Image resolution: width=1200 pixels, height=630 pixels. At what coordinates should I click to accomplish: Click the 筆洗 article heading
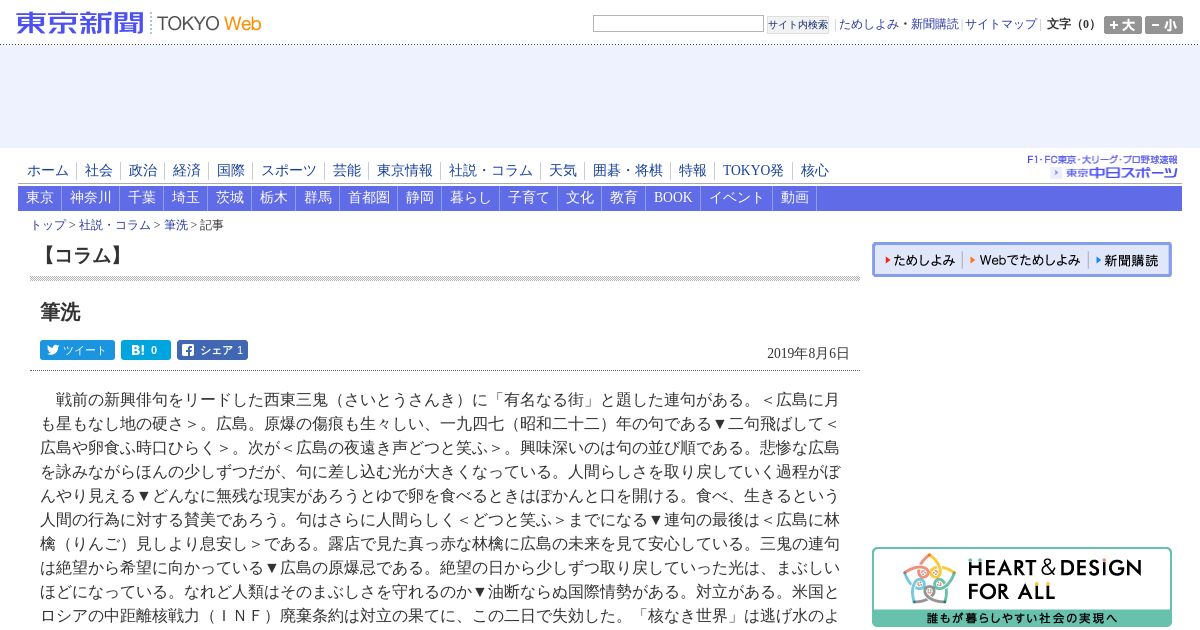(60, 312)
